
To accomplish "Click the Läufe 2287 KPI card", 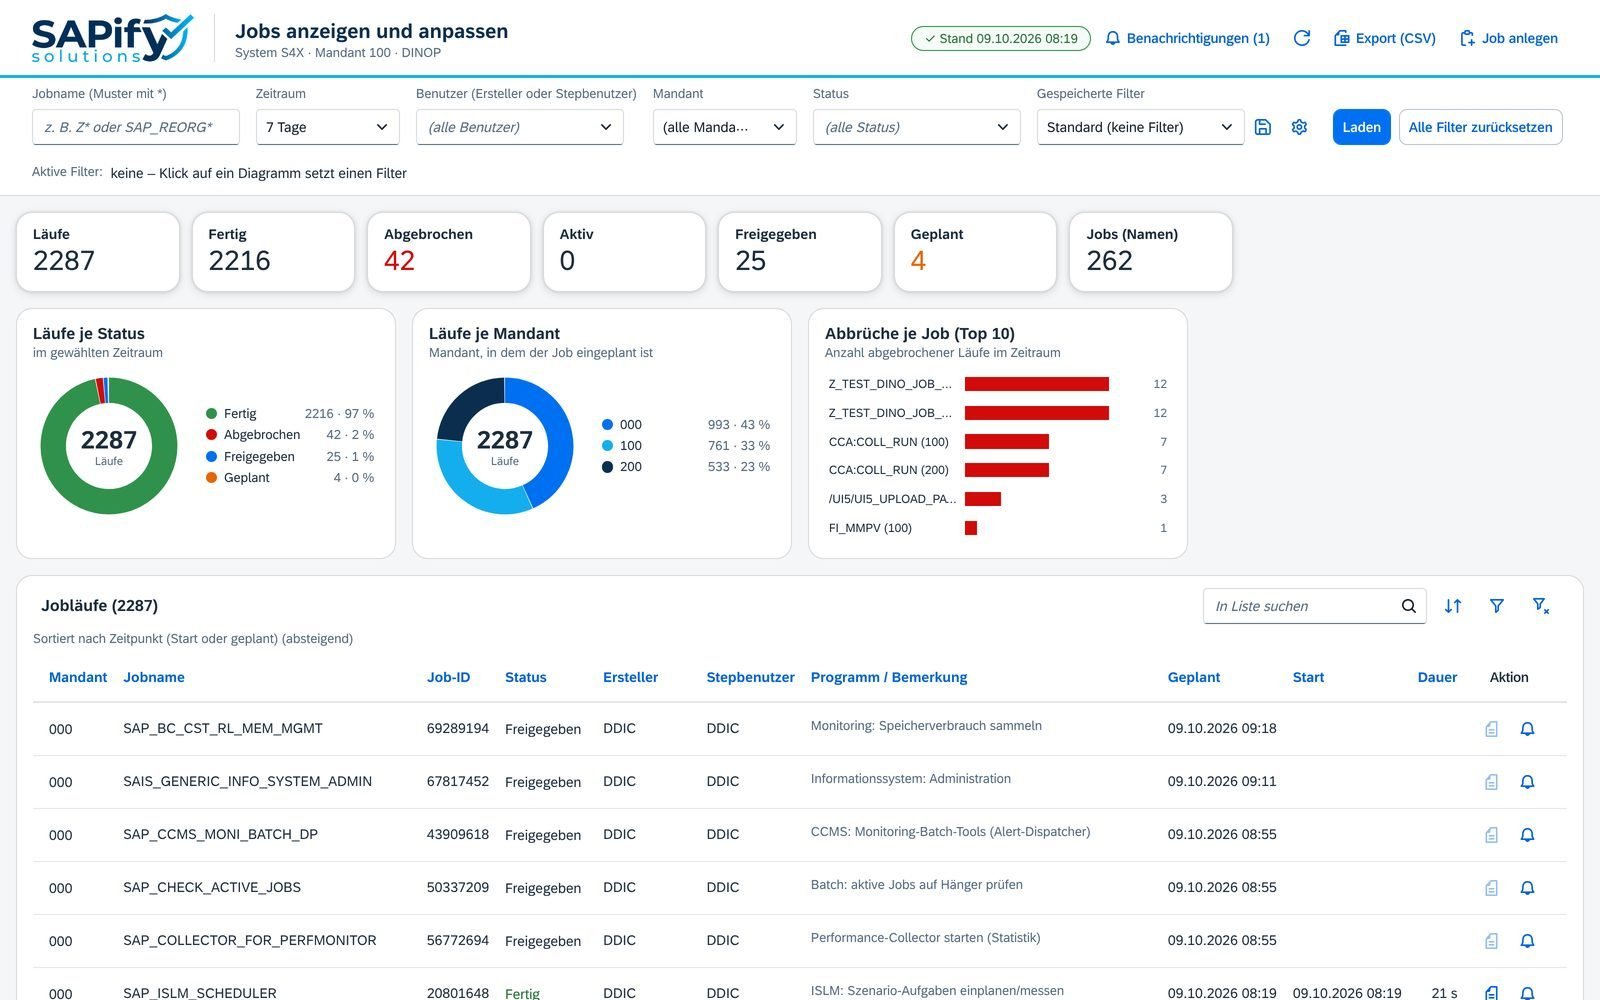I will (98, 252).
